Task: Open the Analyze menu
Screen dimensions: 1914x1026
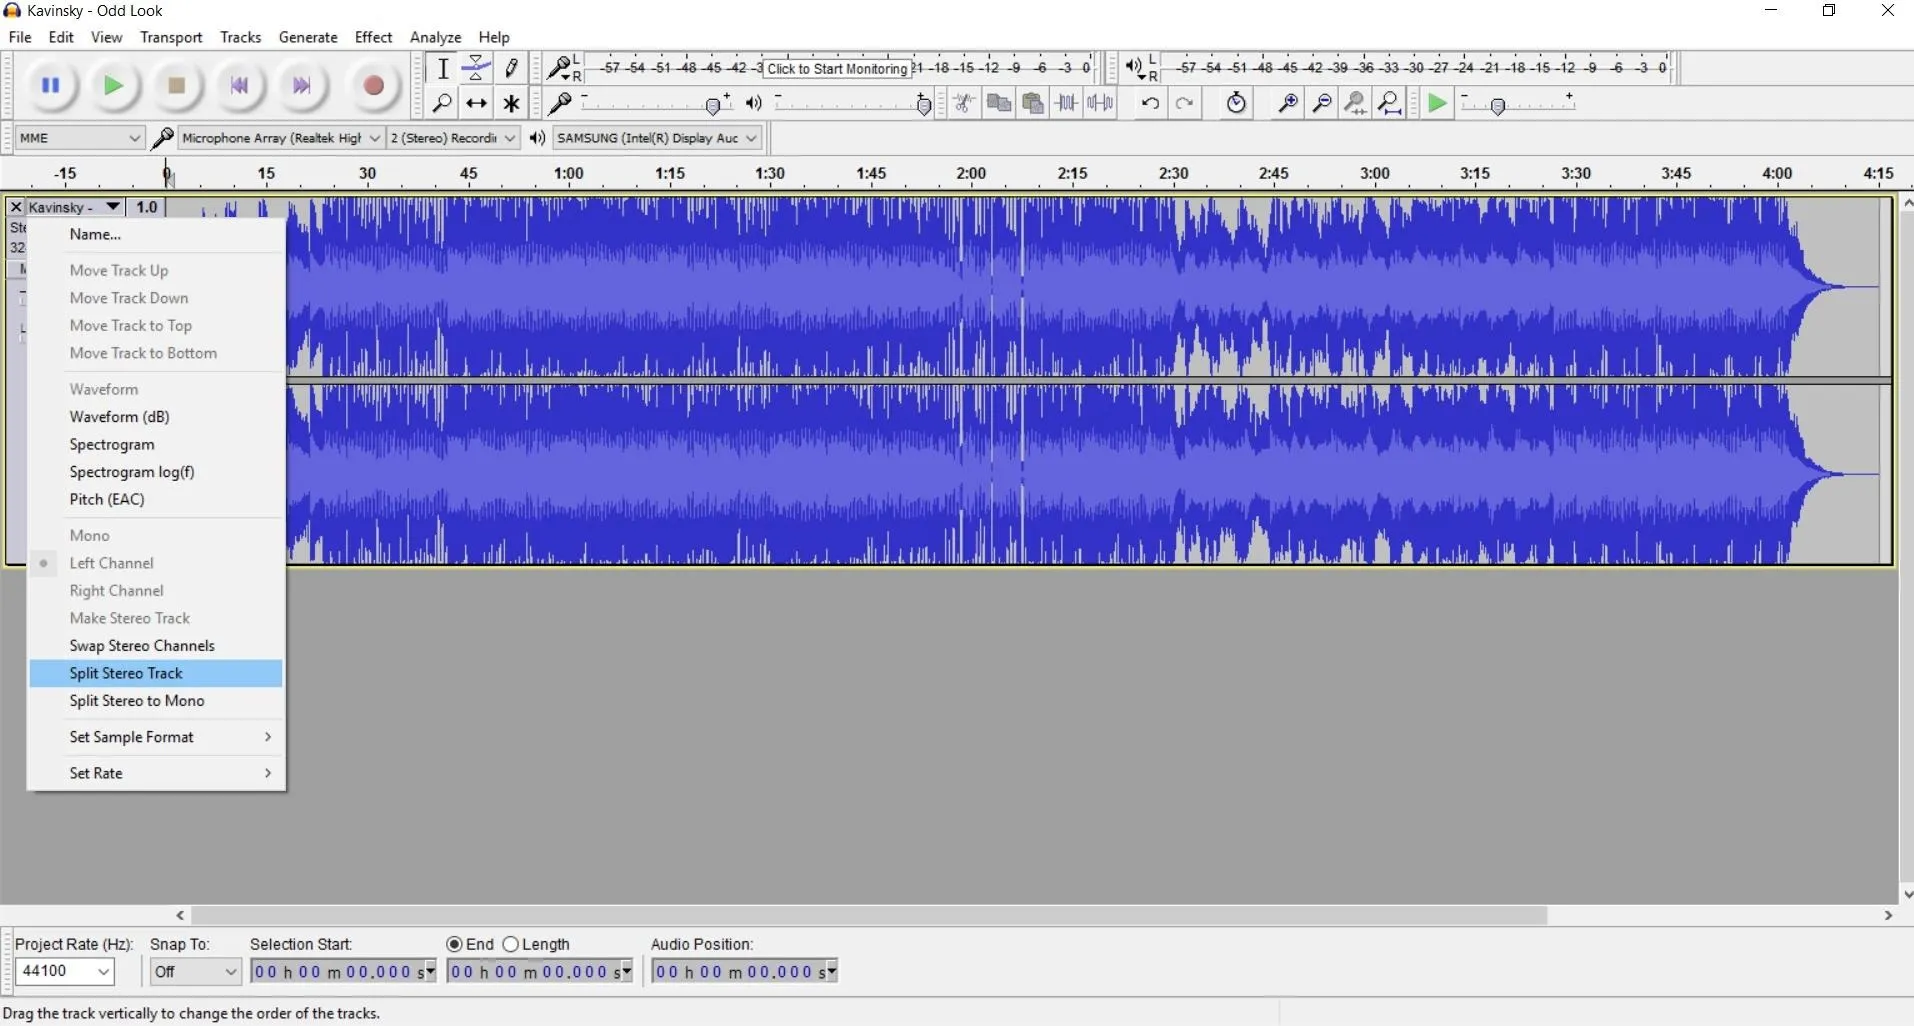Action: [436, 37]
